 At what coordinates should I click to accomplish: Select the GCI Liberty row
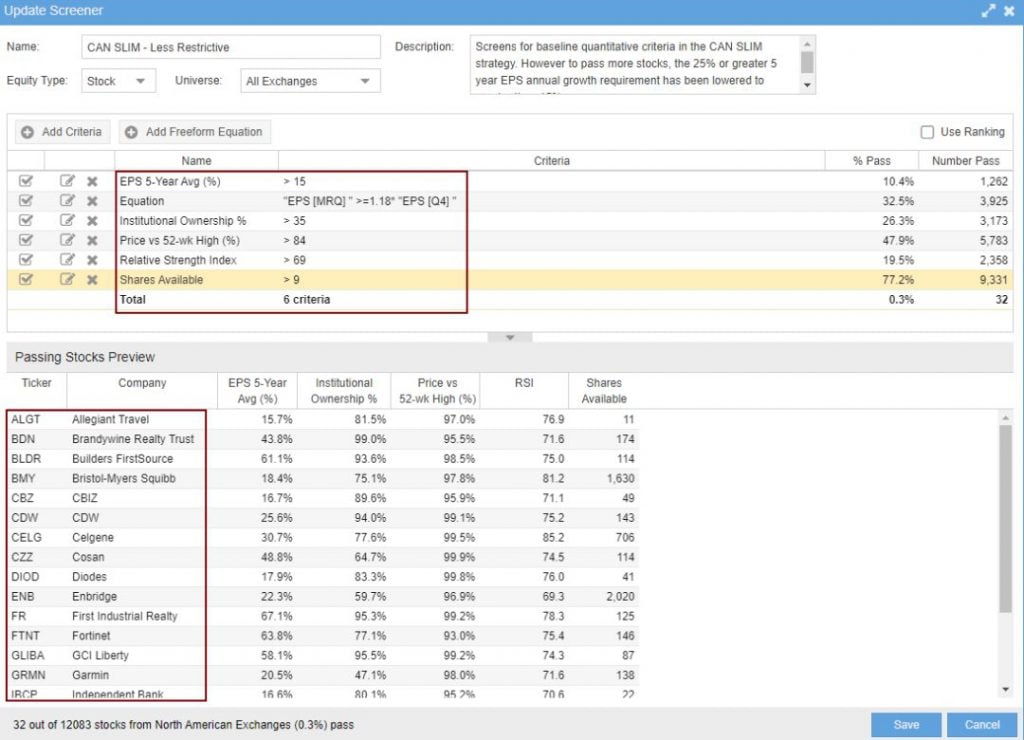click(x=323, y=654)
